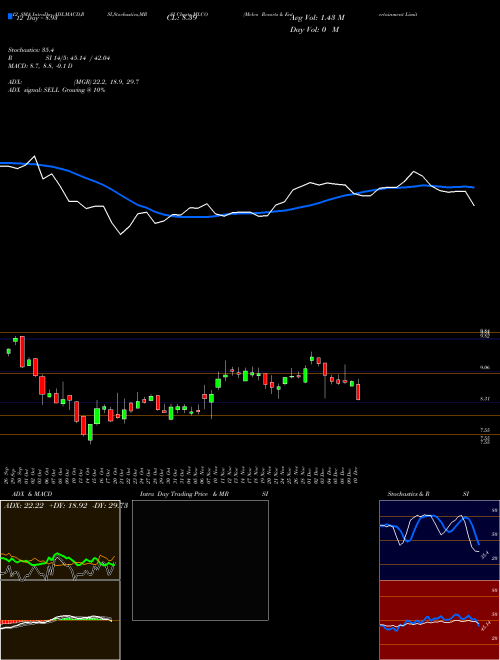Click the (MGR) 22.2, 18.9, 29.7 values
The width and height of the screenshot is (500, 660).
click(106, 82)
